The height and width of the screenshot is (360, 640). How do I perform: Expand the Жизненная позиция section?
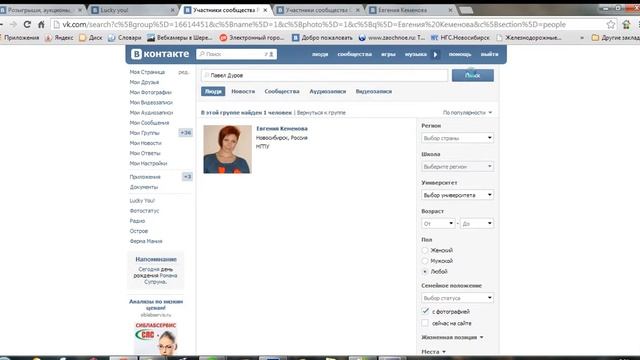coord(452,338)
